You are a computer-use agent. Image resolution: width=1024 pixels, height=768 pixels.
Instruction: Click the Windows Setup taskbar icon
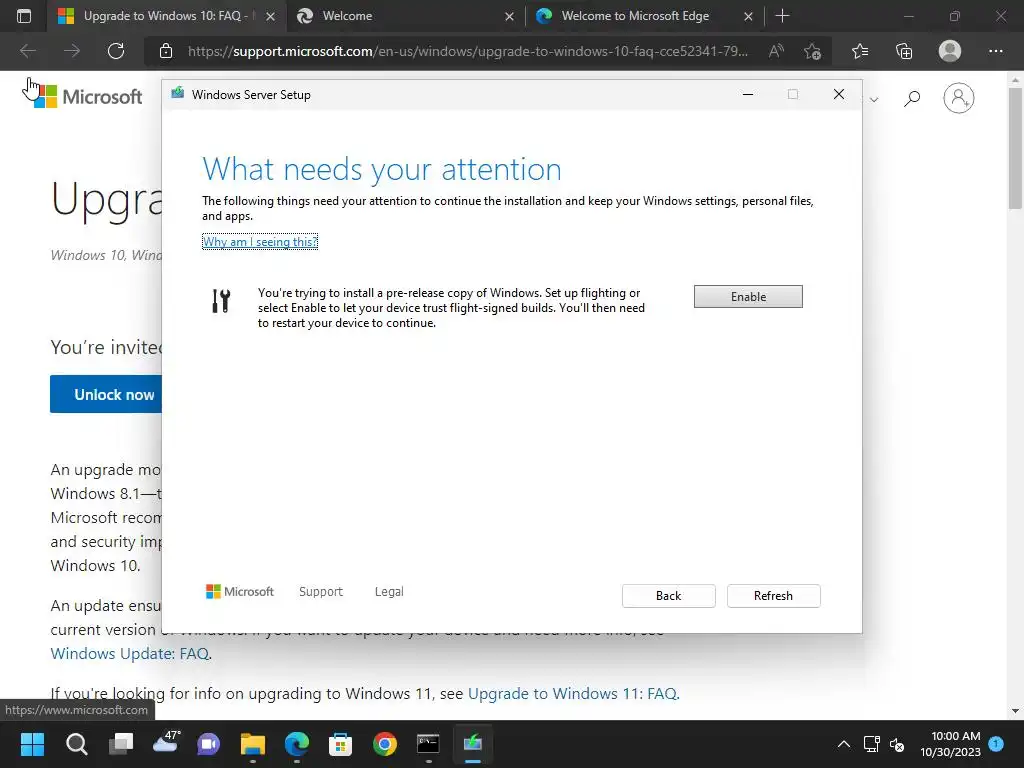coord(473,744)
